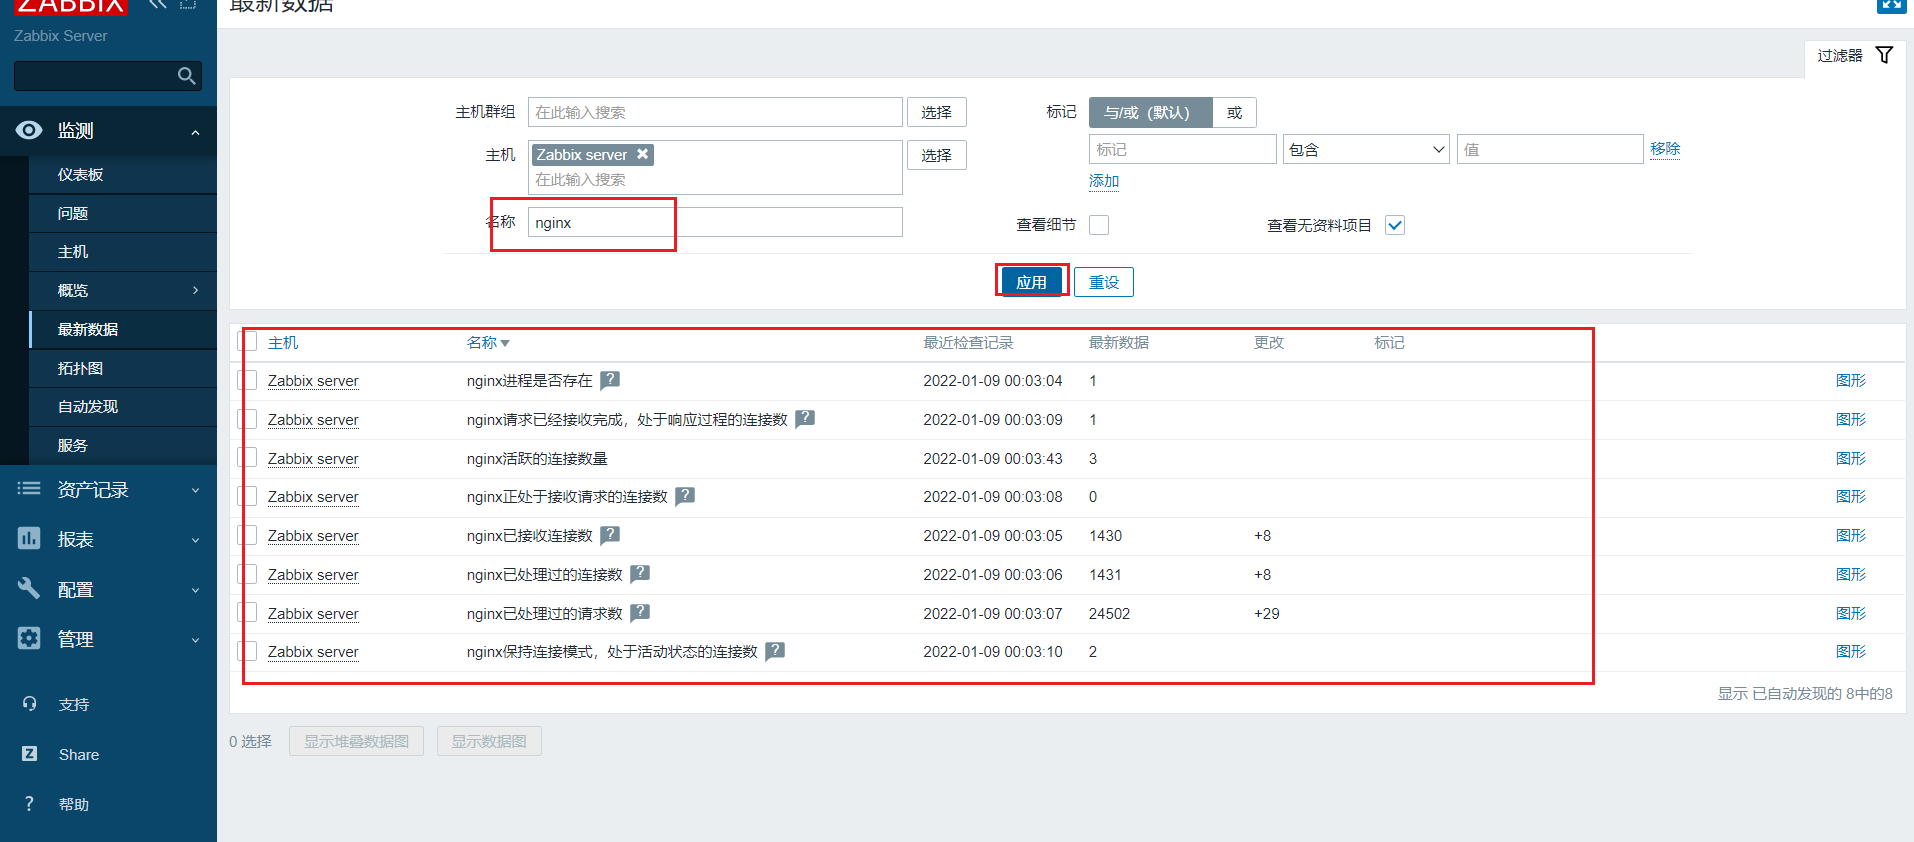Open 图形 link for nginx已处理过的请求数
This screenshot has width=1914, height=842.
1851,613
